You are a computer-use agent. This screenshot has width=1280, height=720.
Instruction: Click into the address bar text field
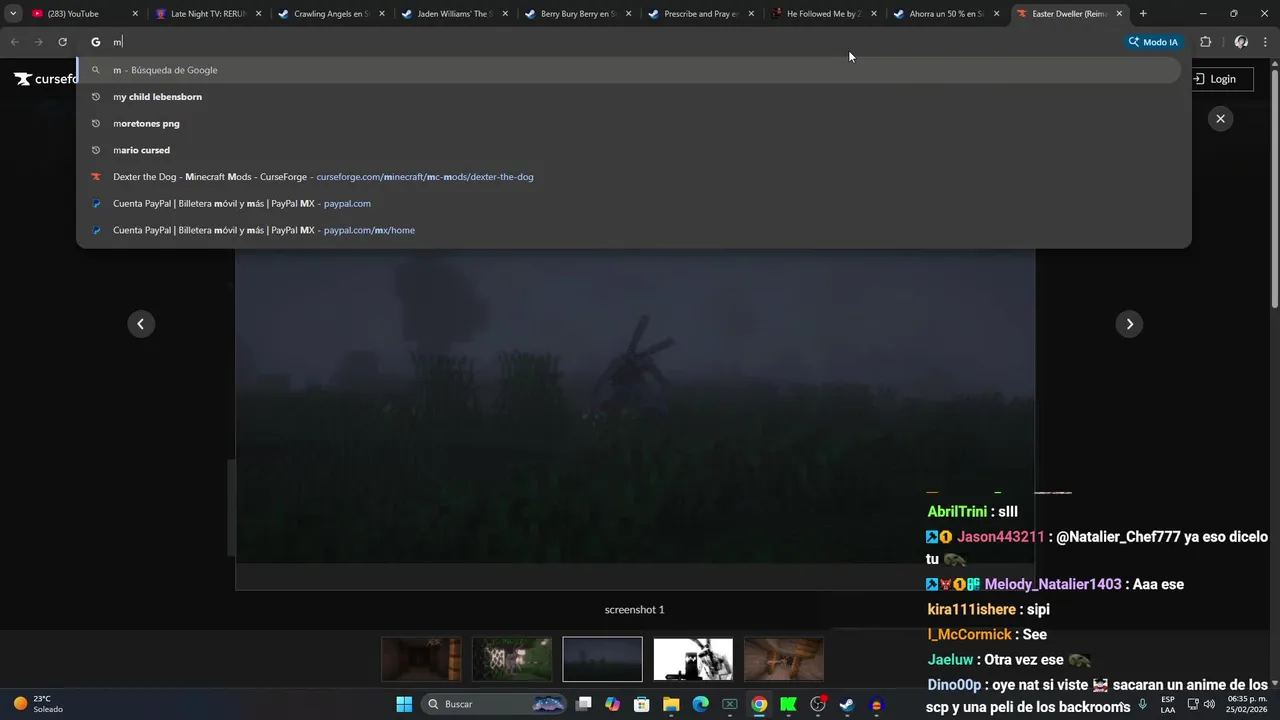[x=600, y=42]
